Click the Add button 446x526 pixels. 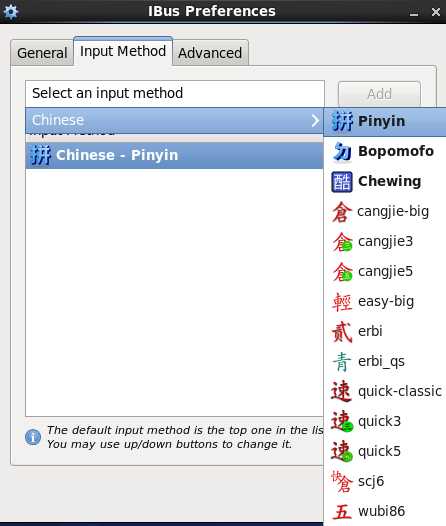click(x=379, y=94)
